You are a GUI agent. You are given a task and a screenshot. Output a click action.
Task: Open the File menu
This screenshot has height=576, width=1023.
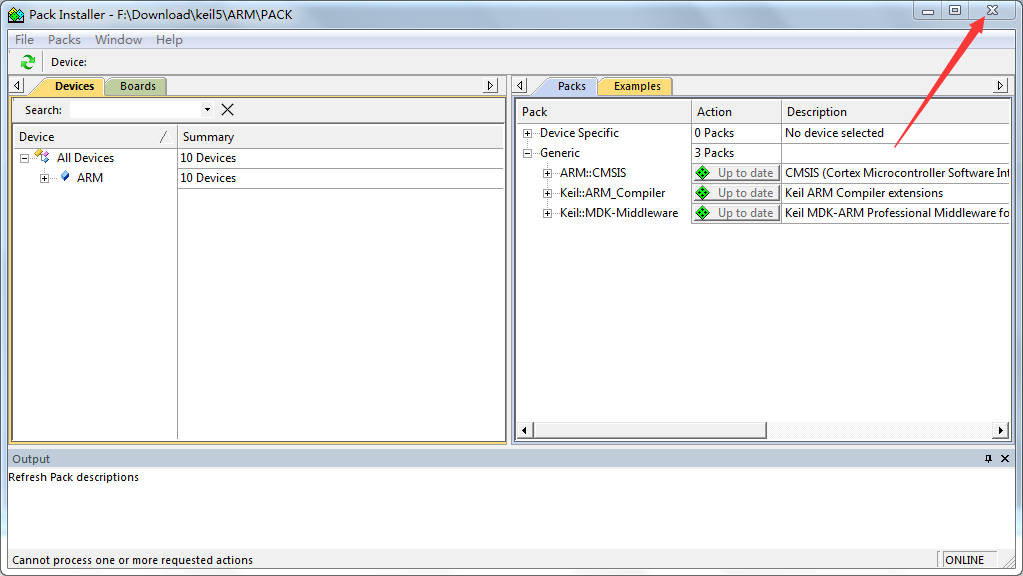(x=24, y=40)
